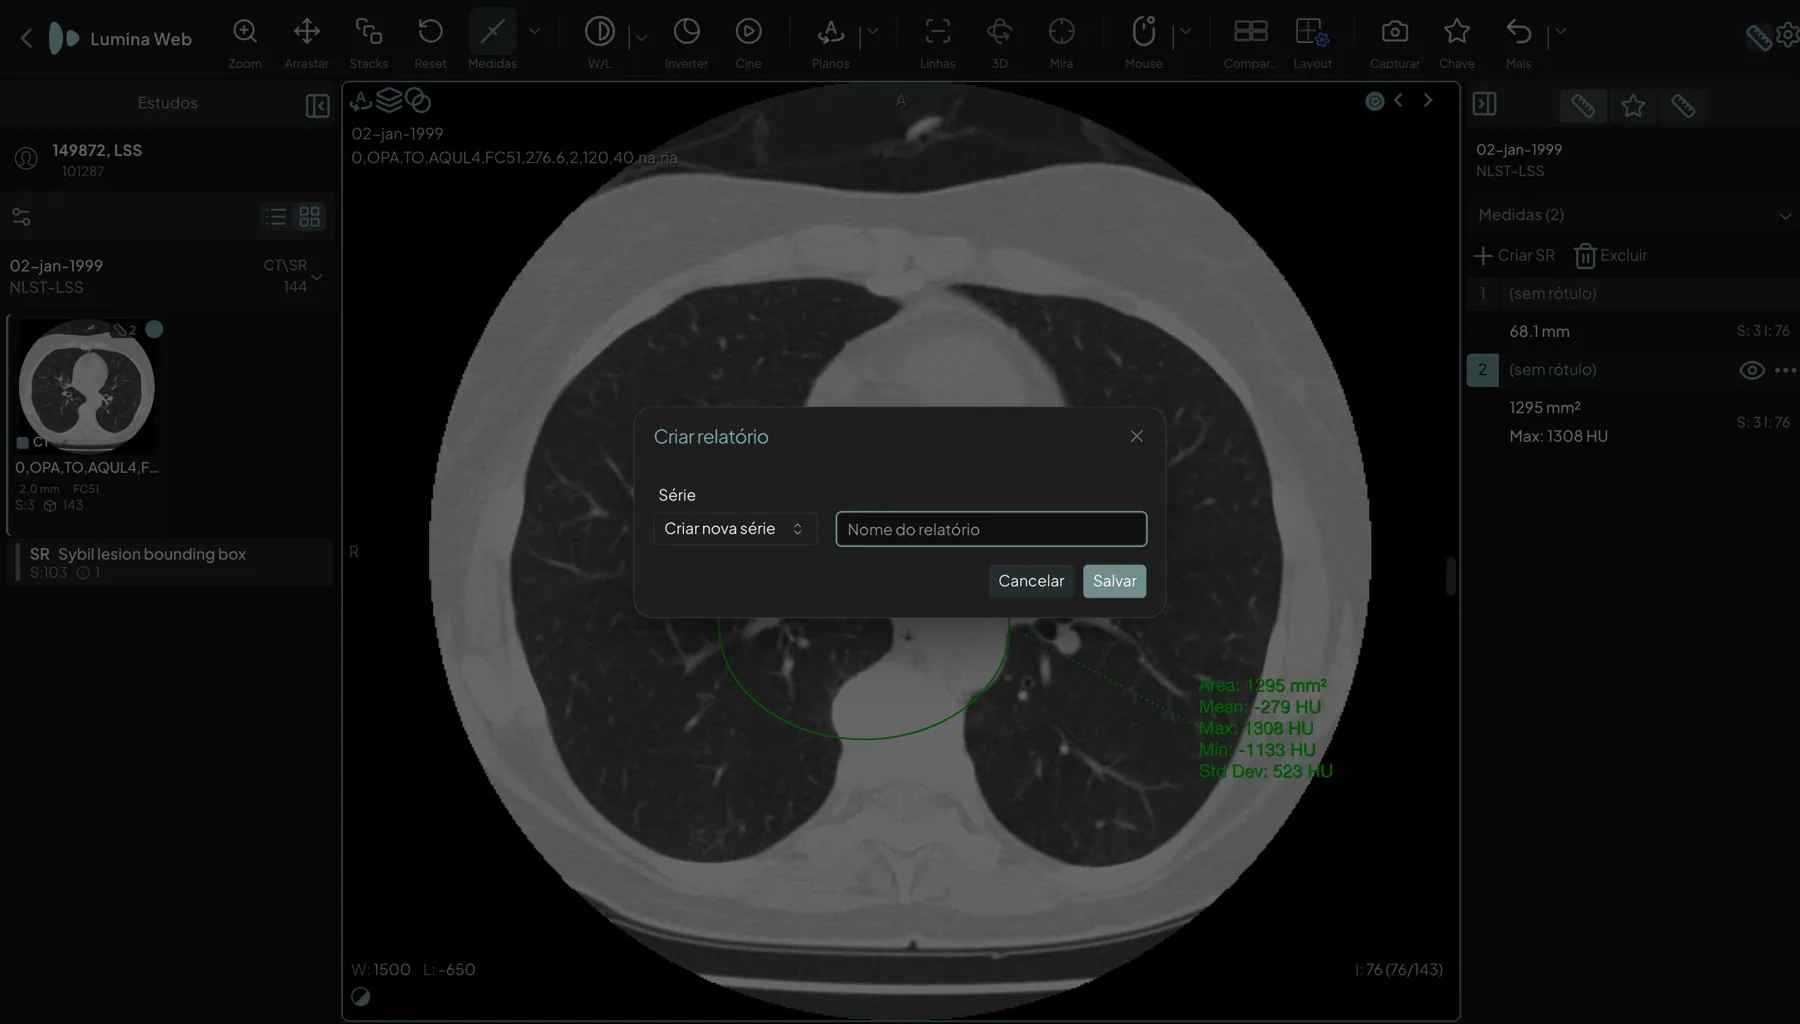Click the Inverter image icon
The image size is (1800, 1024).
click(686, 32)
